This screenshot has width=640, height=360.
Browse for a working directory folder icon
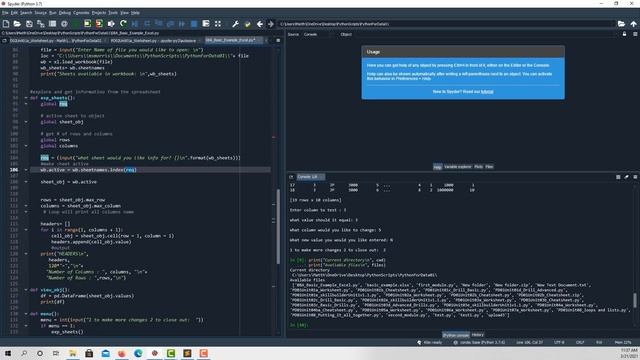click(x=621, y=24)
